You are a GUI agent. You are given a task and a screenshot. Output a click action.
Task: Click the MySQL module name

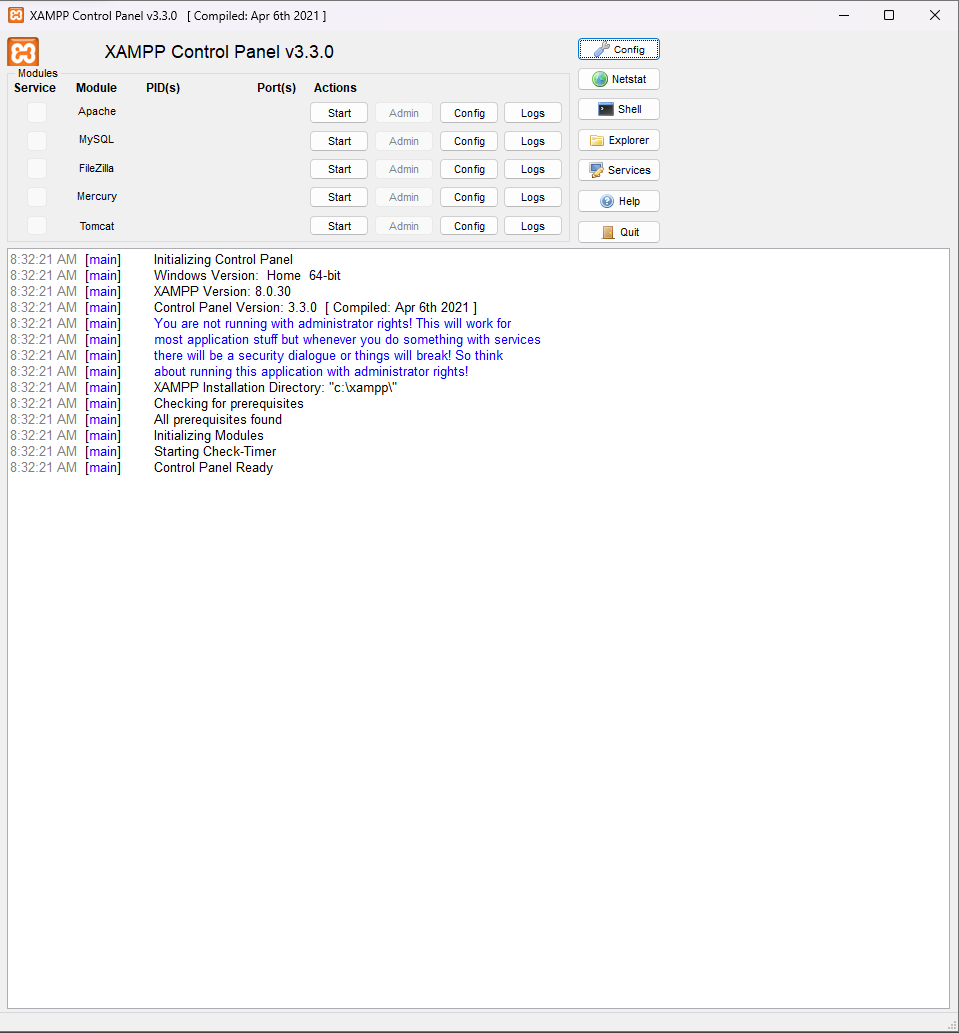[x=96, y=140]
